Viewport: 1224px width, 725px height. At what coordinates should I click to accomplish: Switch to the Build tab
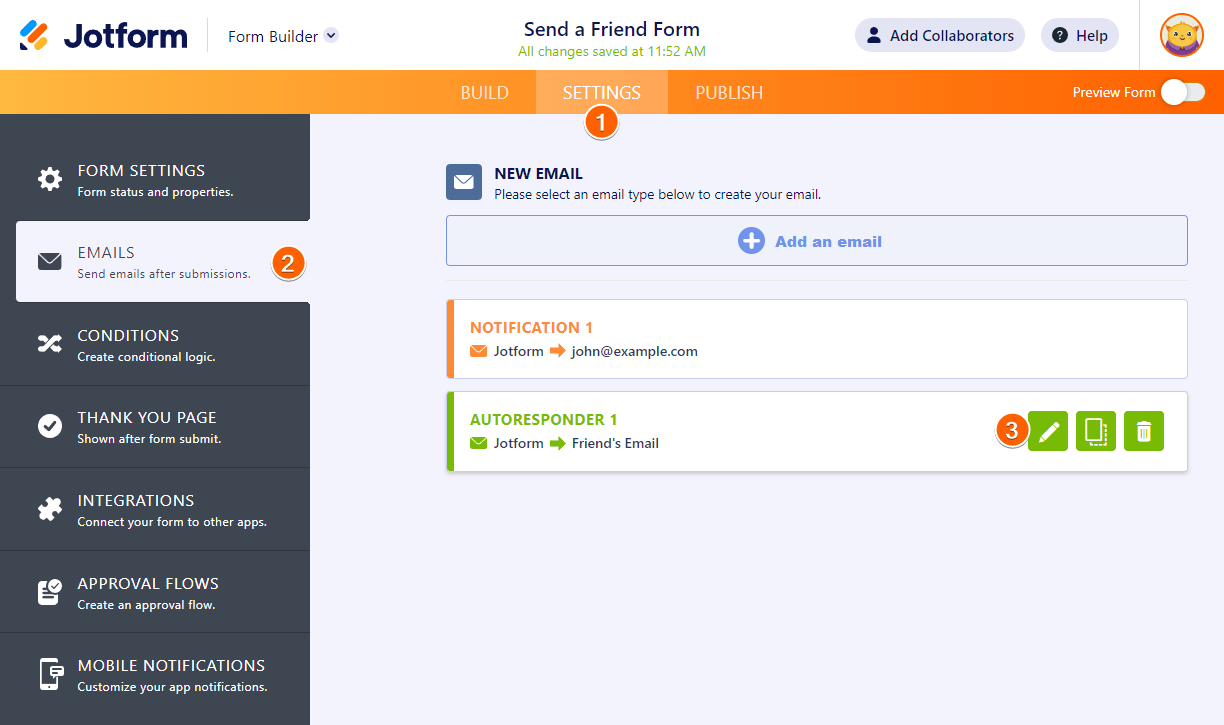485,93
